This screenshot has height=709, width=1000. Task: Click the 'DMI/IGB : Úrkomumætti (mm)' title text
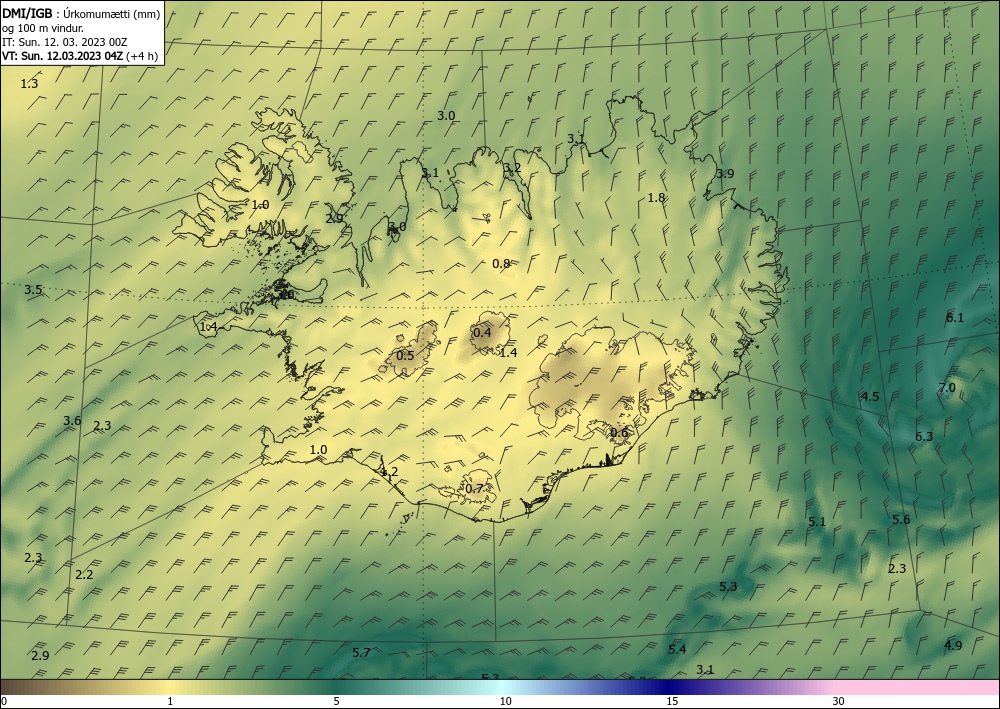pyautogui.click(x=81, y=14)
